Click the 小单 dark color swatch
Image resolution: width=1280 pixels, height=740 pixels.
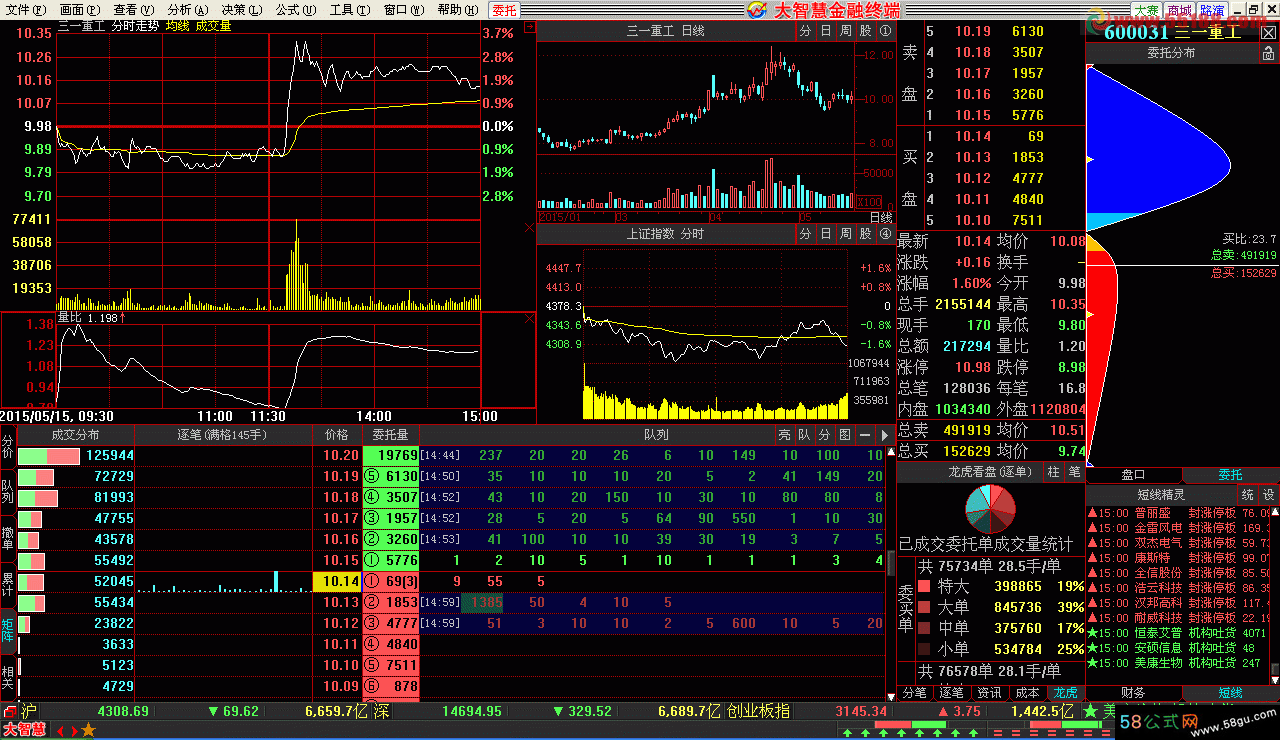[925, 649]
